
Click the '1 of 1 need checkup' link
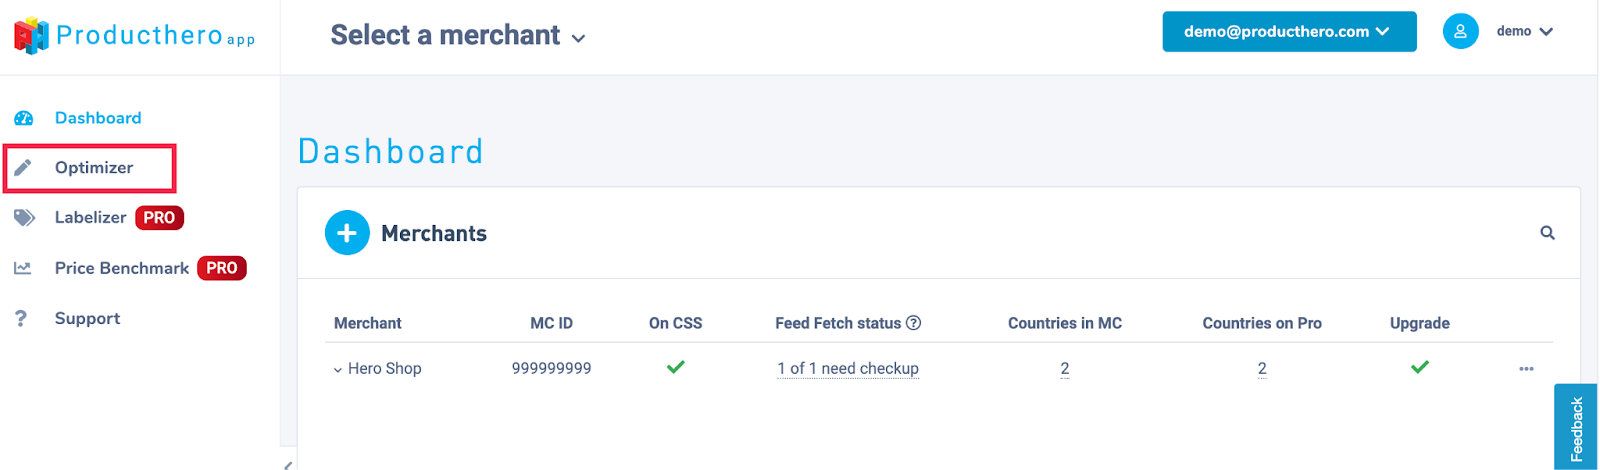pyautogui.click(x=848, y=369)
